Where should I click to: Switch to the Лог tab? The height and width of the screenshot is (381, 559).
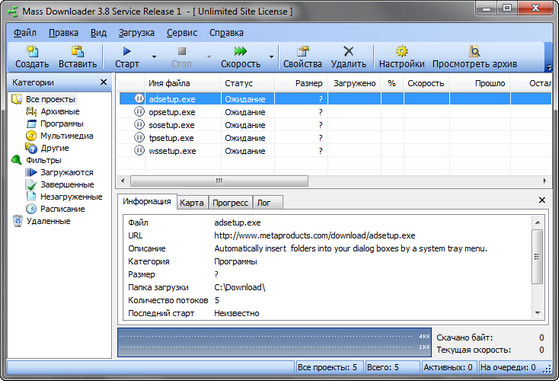[x=268, y=203]
